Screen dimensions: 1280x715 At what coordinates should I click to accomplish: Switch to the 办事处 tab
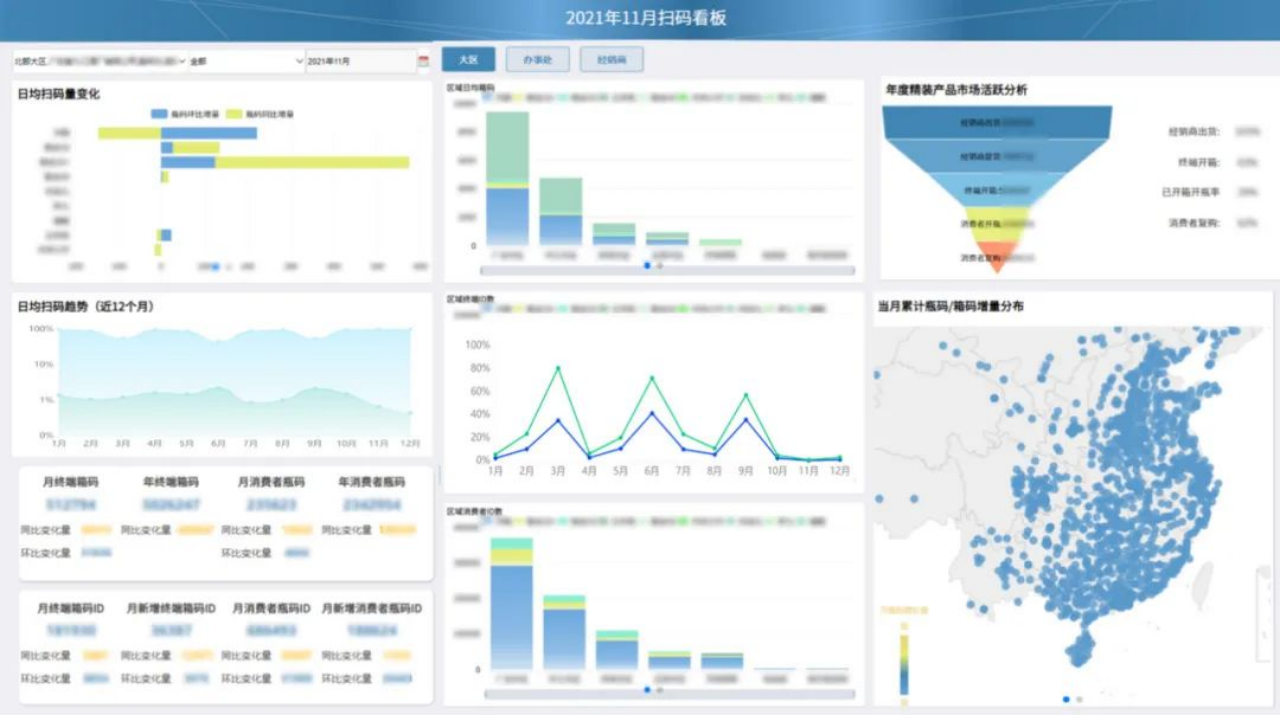(537, 60)
